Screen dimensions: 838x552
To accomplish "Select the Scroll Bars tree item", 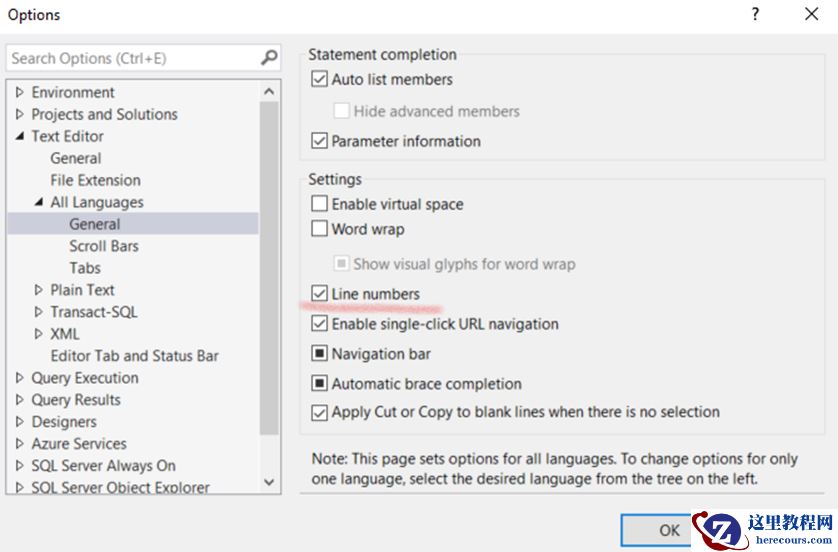I will click(104, 246).
